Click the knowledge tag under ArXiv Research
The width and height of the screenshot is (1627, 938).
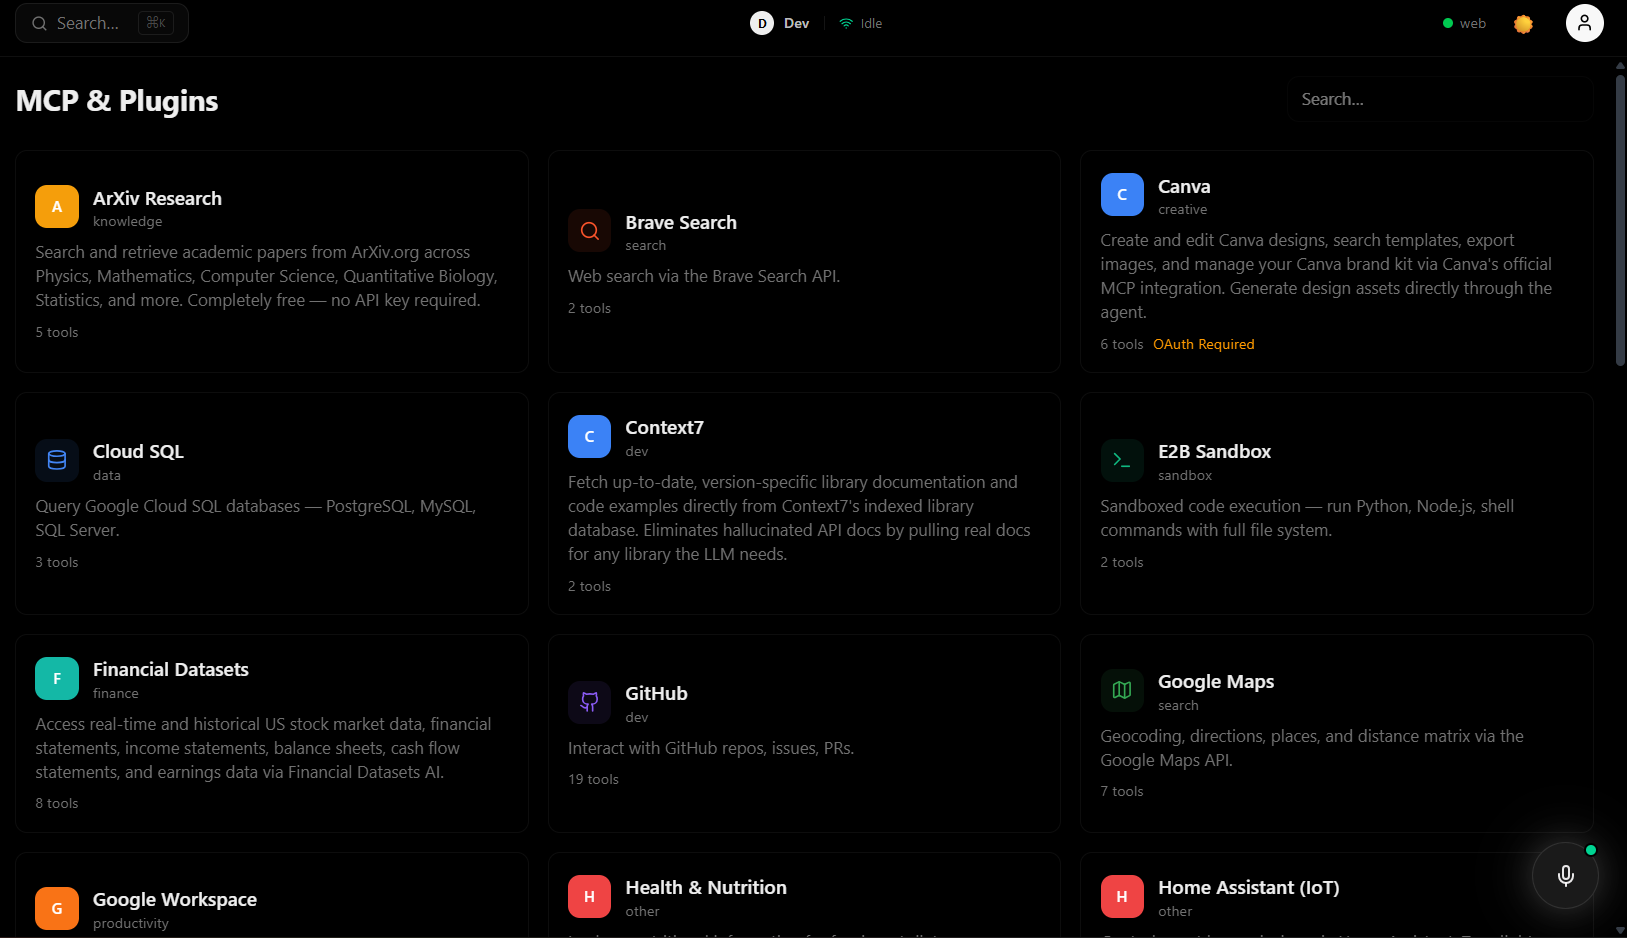(x=127, y=221)
